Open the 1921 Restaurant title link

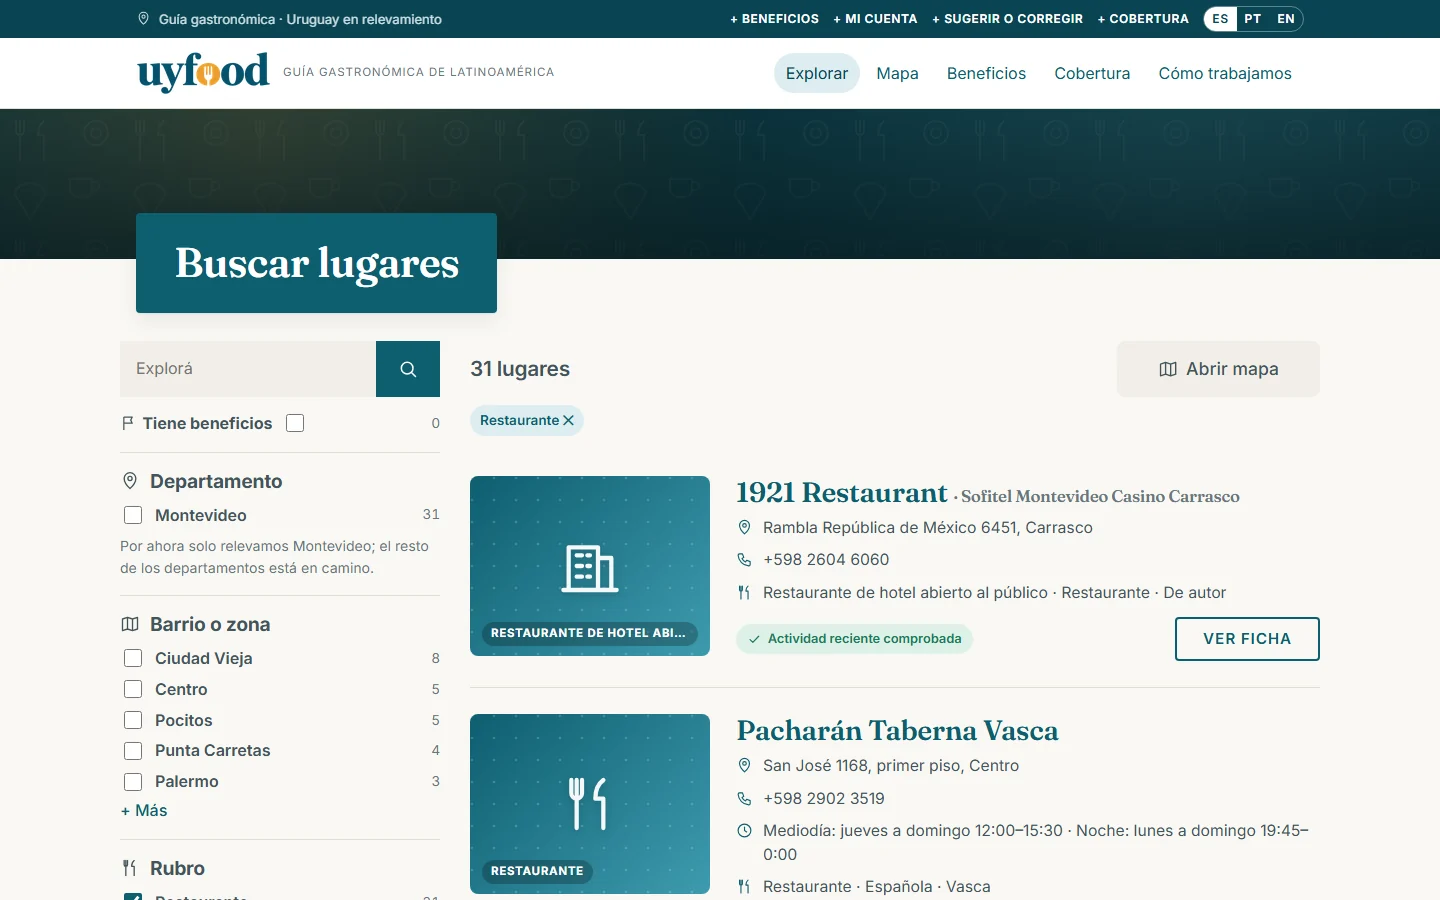point(841,493)
